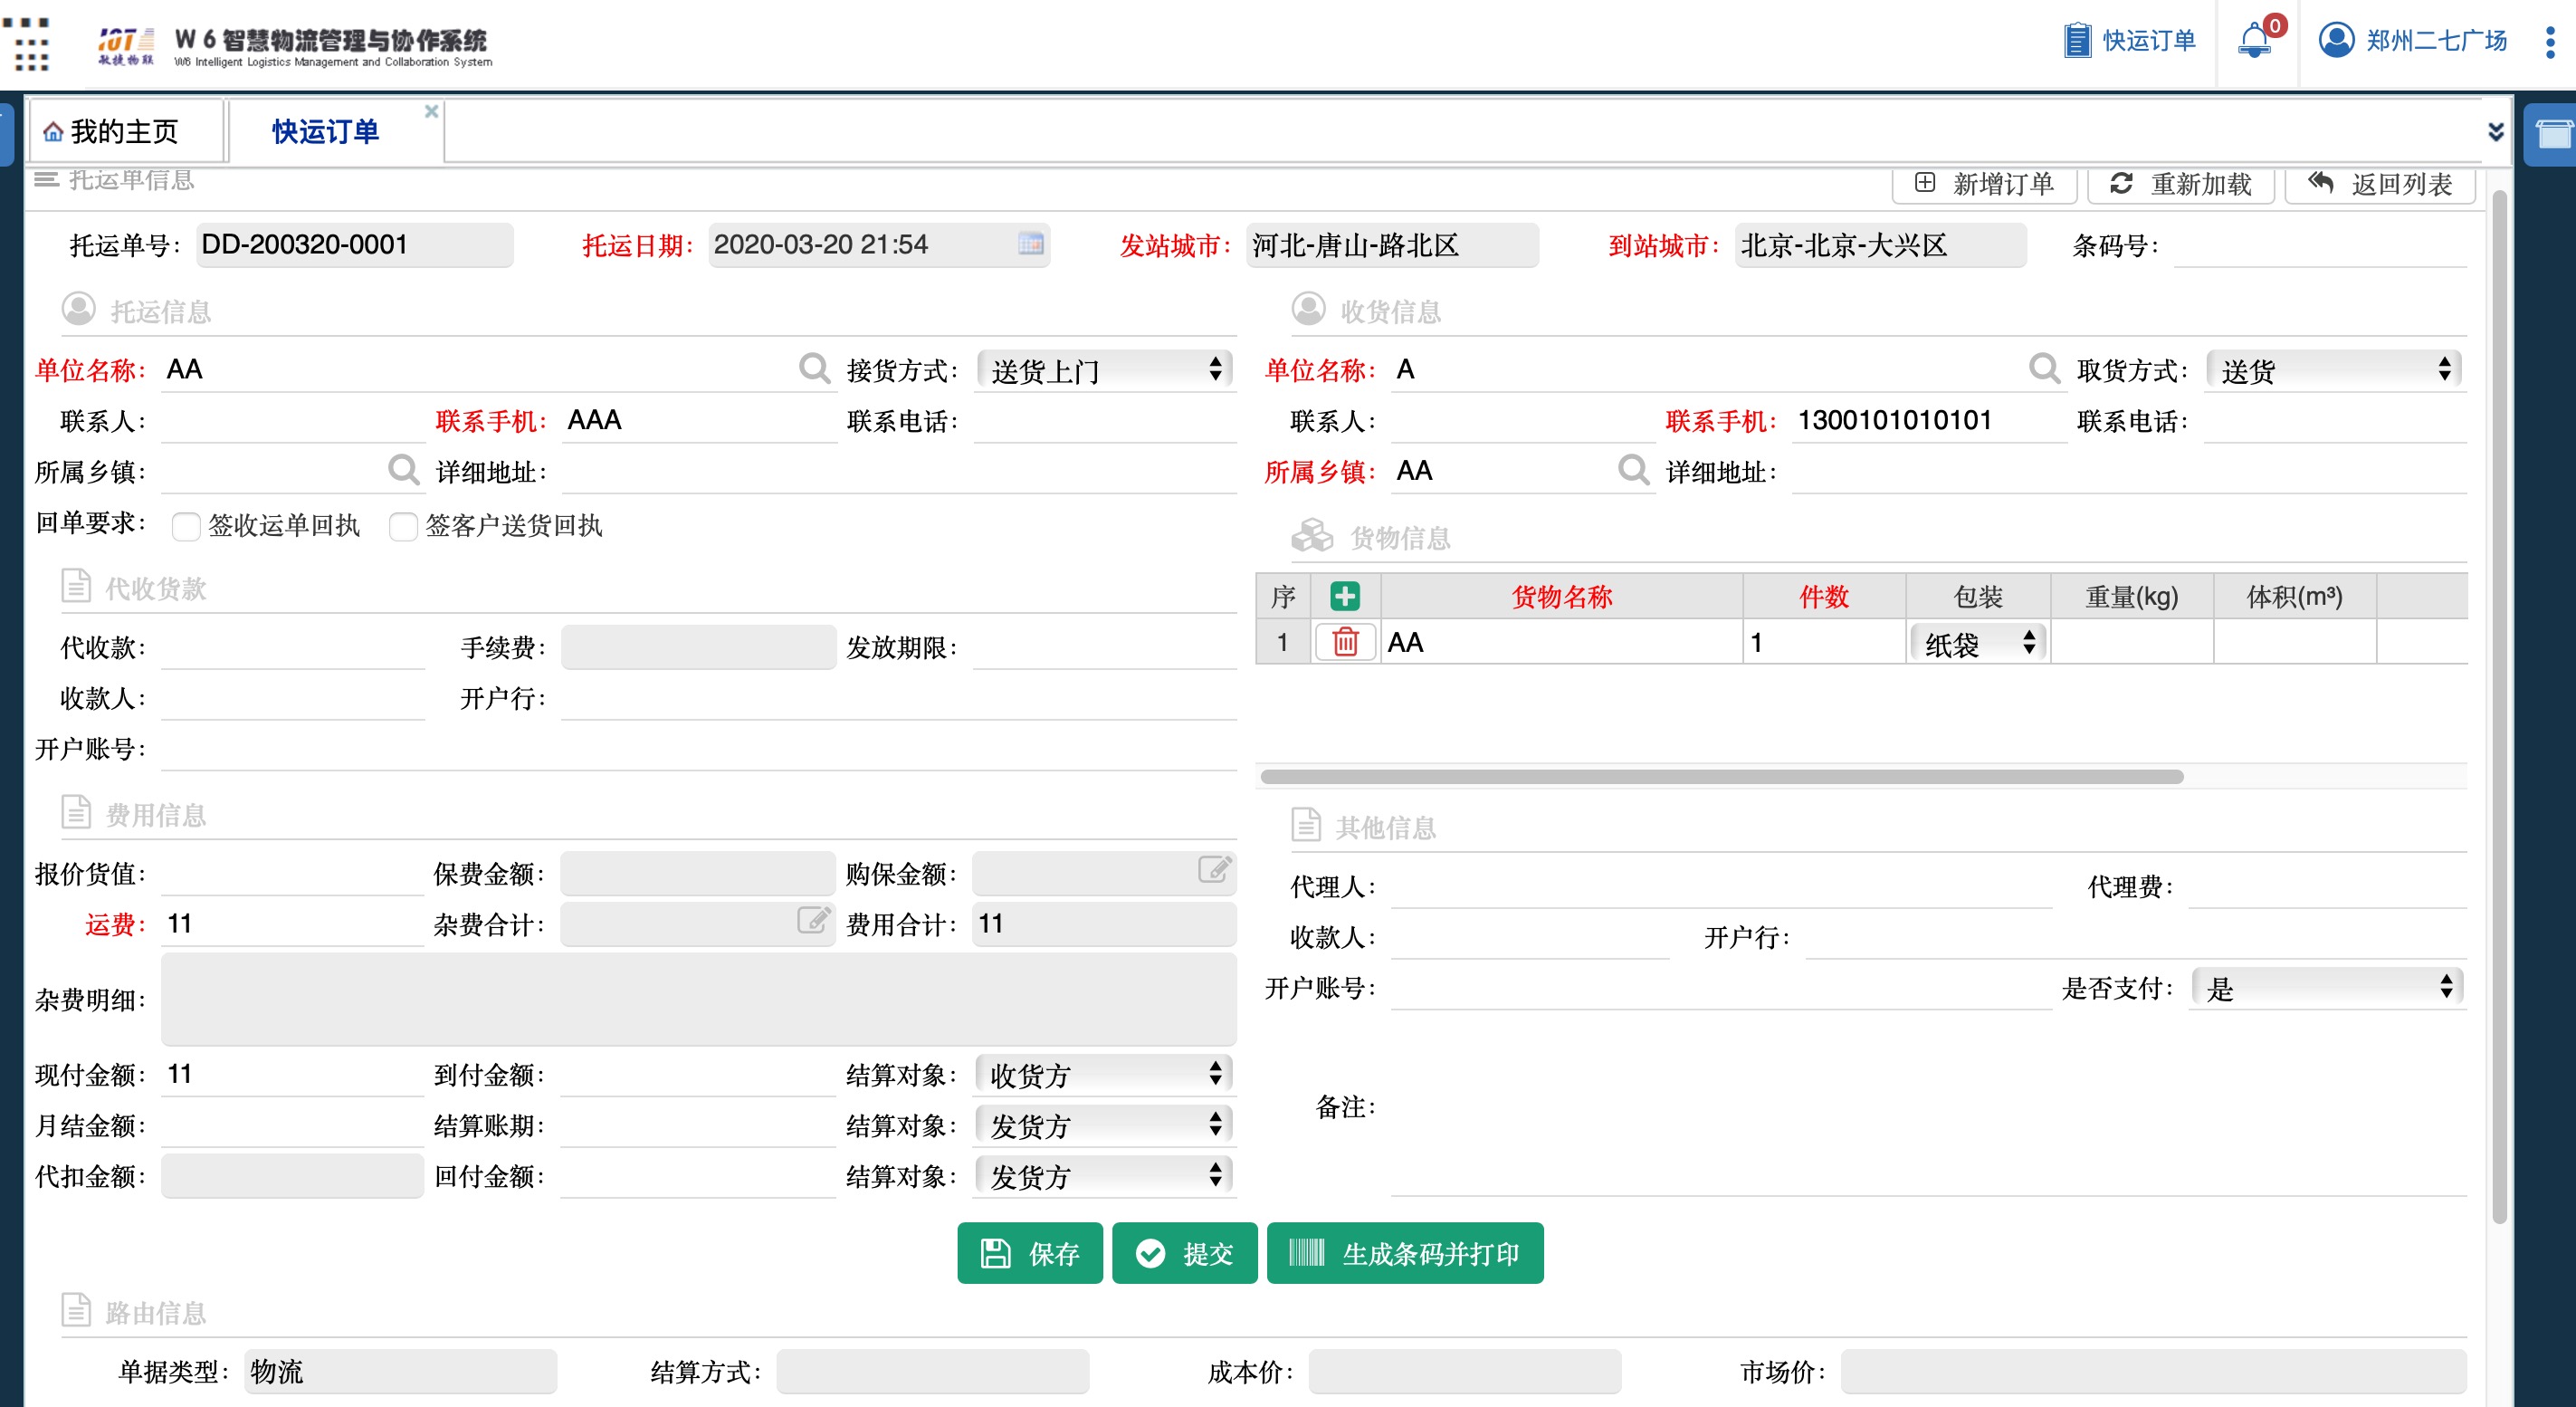This screenshot has width=2576, height=1407.
Task: Open calendar picker for consignment date
Action: (1030, 244)
